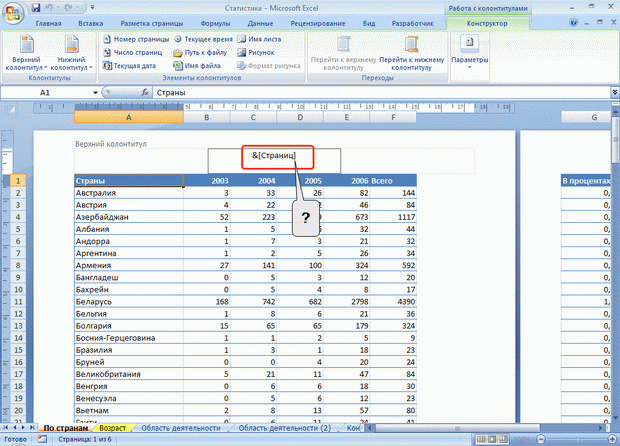Insert Номер страницы header element
The image size is (620, 446).
[136, 39]
